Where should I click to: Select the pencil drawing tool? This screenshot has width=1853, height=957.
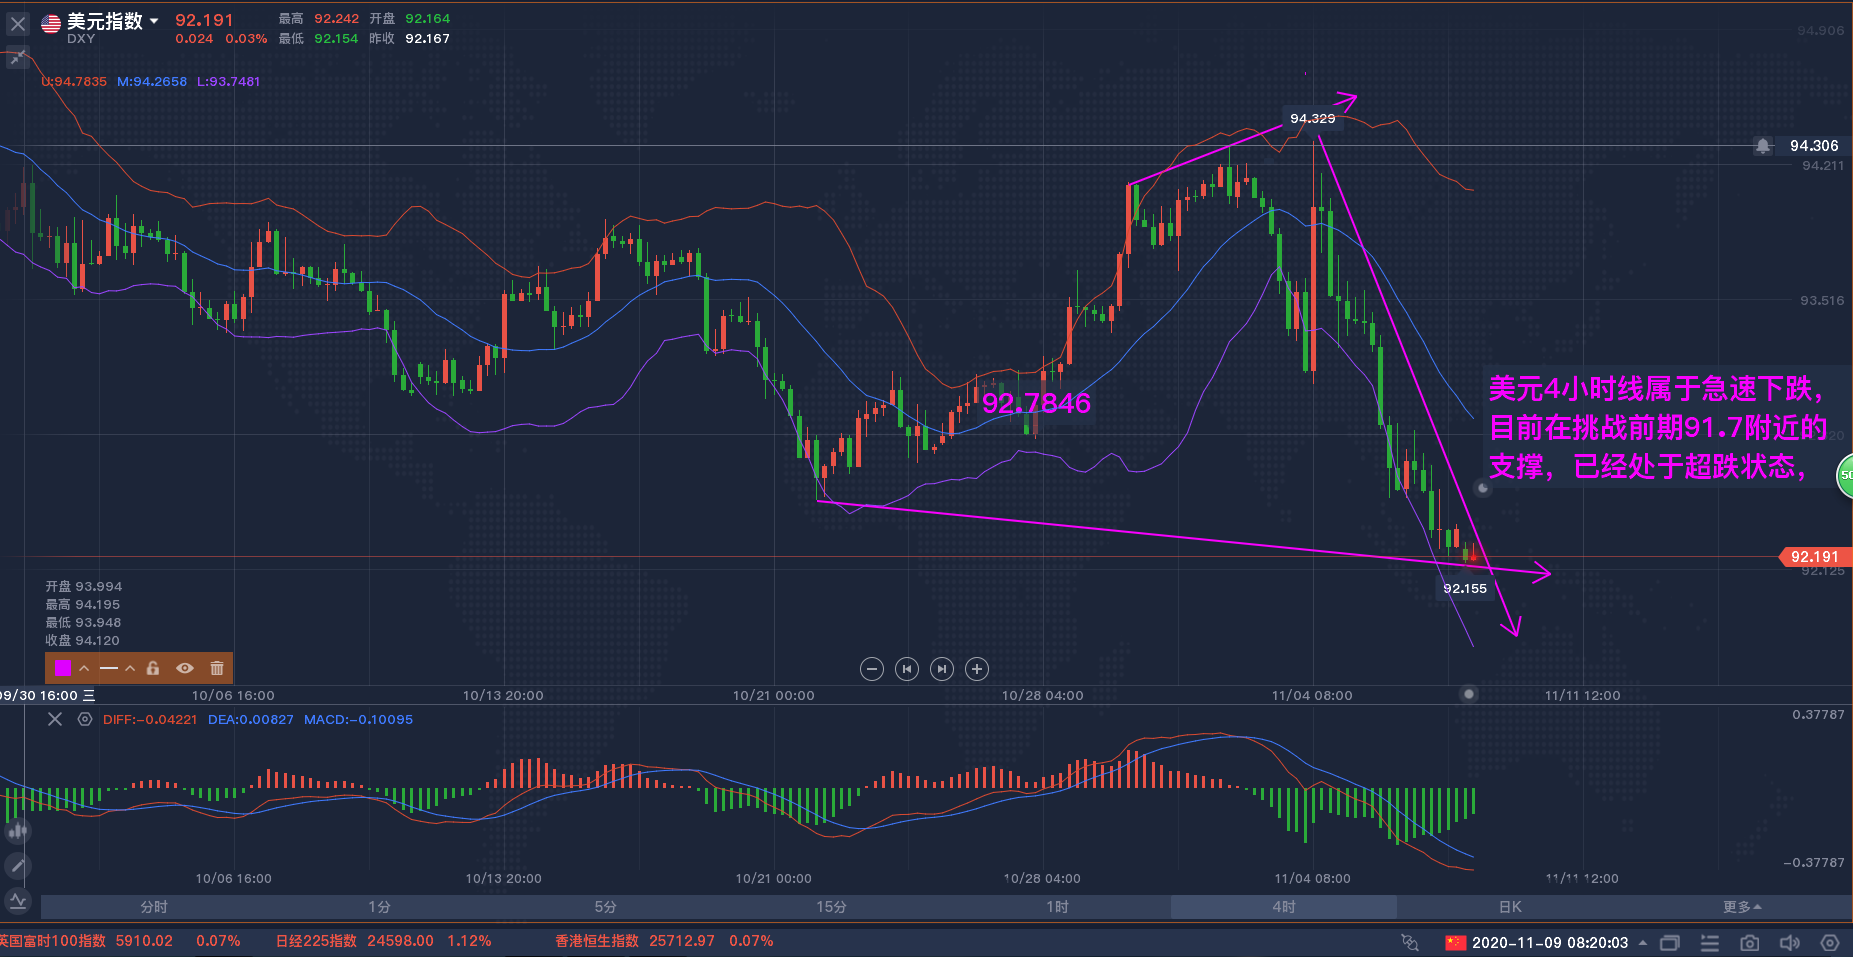(17, 866)
